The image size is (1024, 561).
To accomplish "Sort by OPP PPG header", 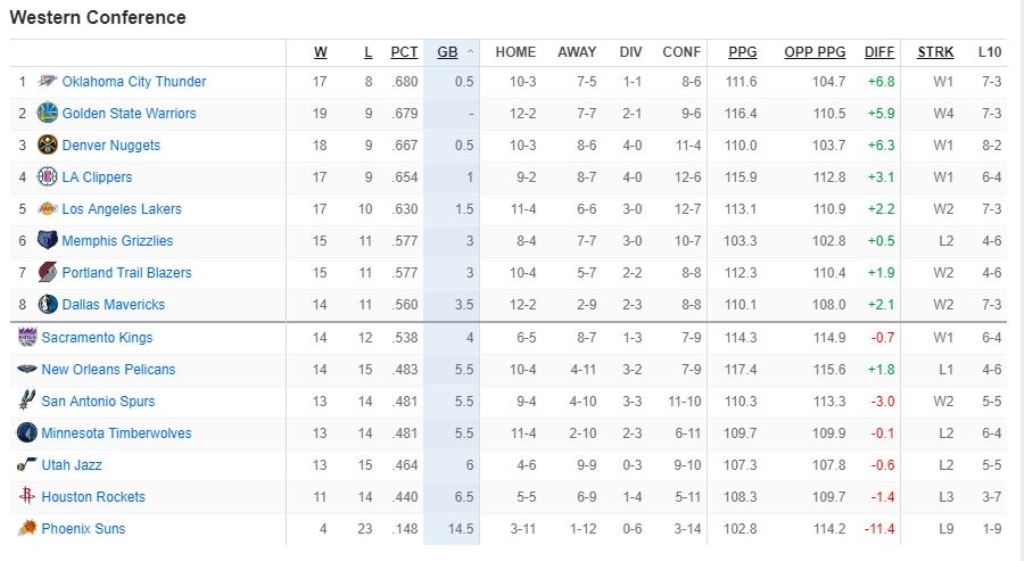I will point(814,52).
